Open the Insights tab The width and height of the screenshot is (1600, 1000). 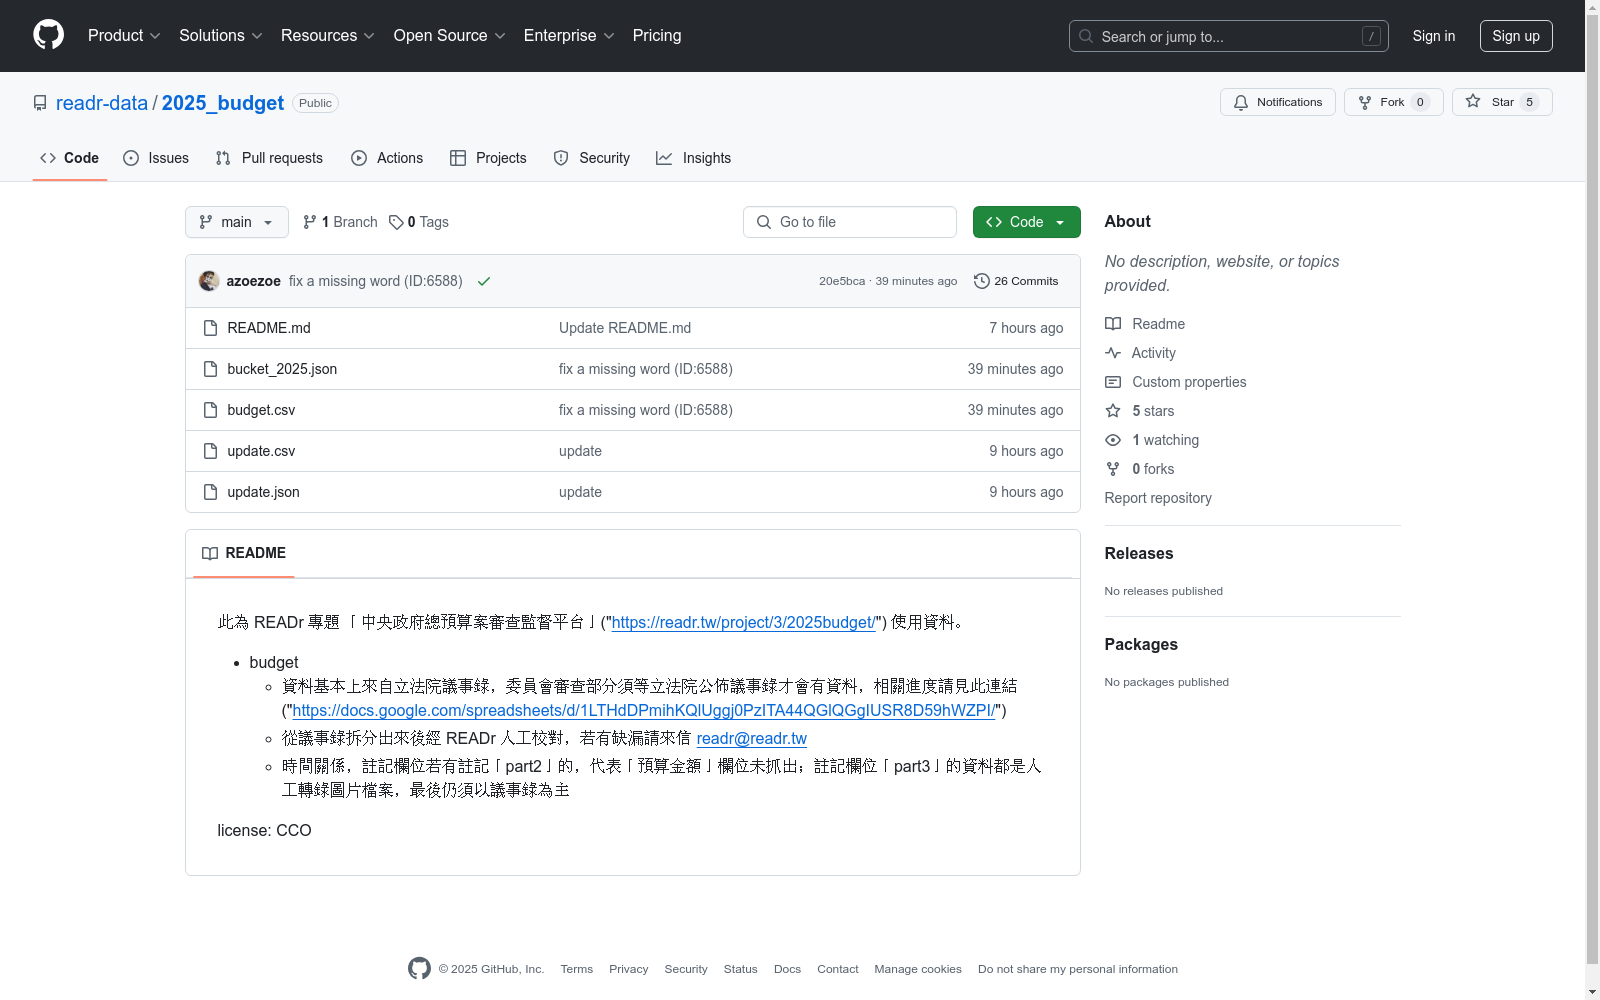click(x=693, y=158)
